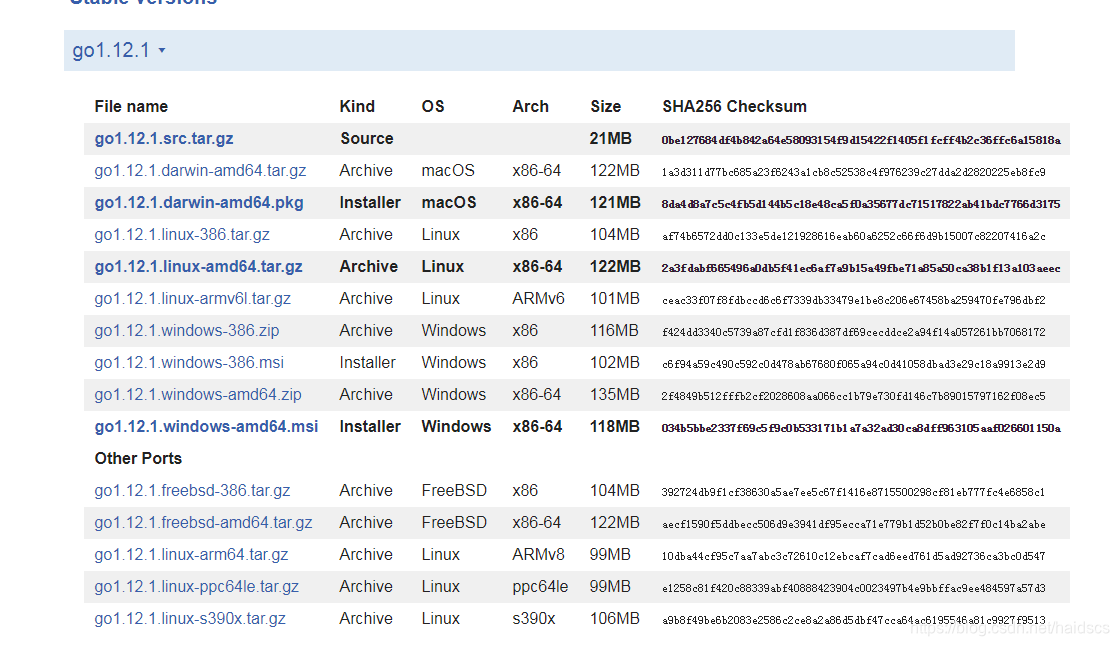Select checksum in linux-amd64.tar.gz row
Viewport: 1119px width, 646px height.
tap(861, 268)
